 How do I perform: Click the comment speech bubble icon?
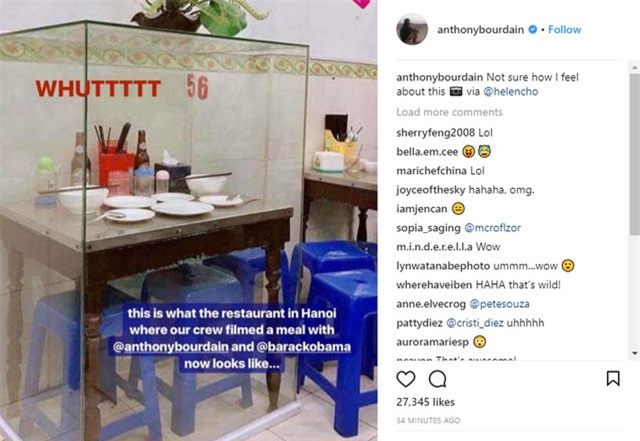pyautogui.click(x=437, y=379)
